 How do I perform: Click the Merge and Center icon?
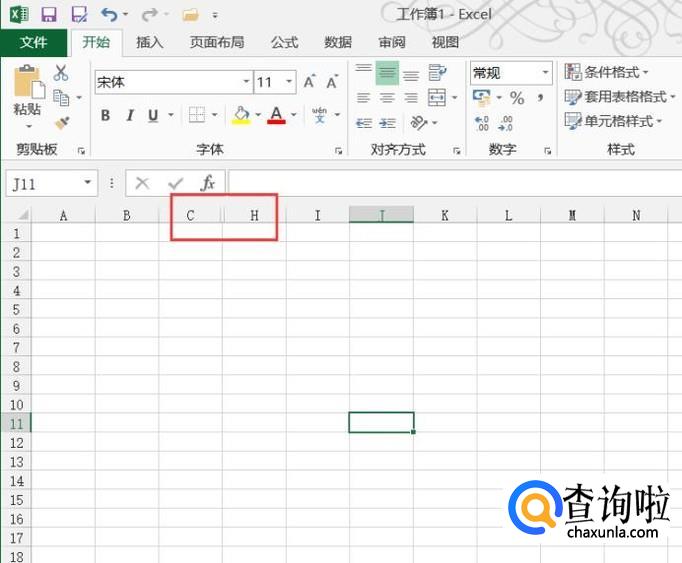click(x=437, y=97)
